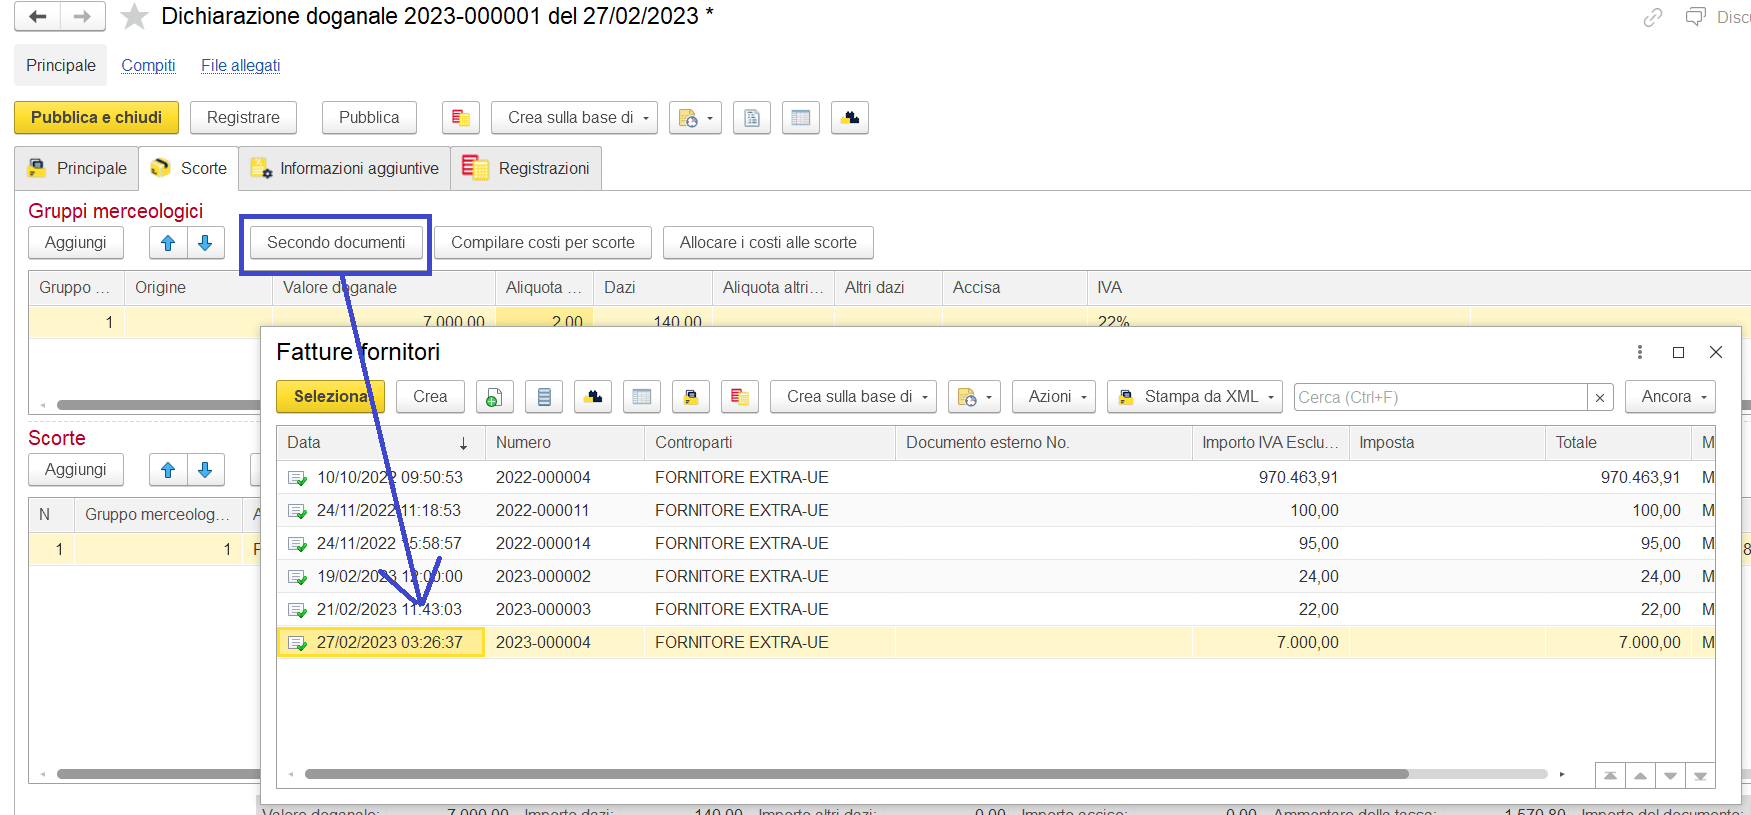
Task: Switch to Informazioni aggiuntive tab
Action: [x=345, y=168]
